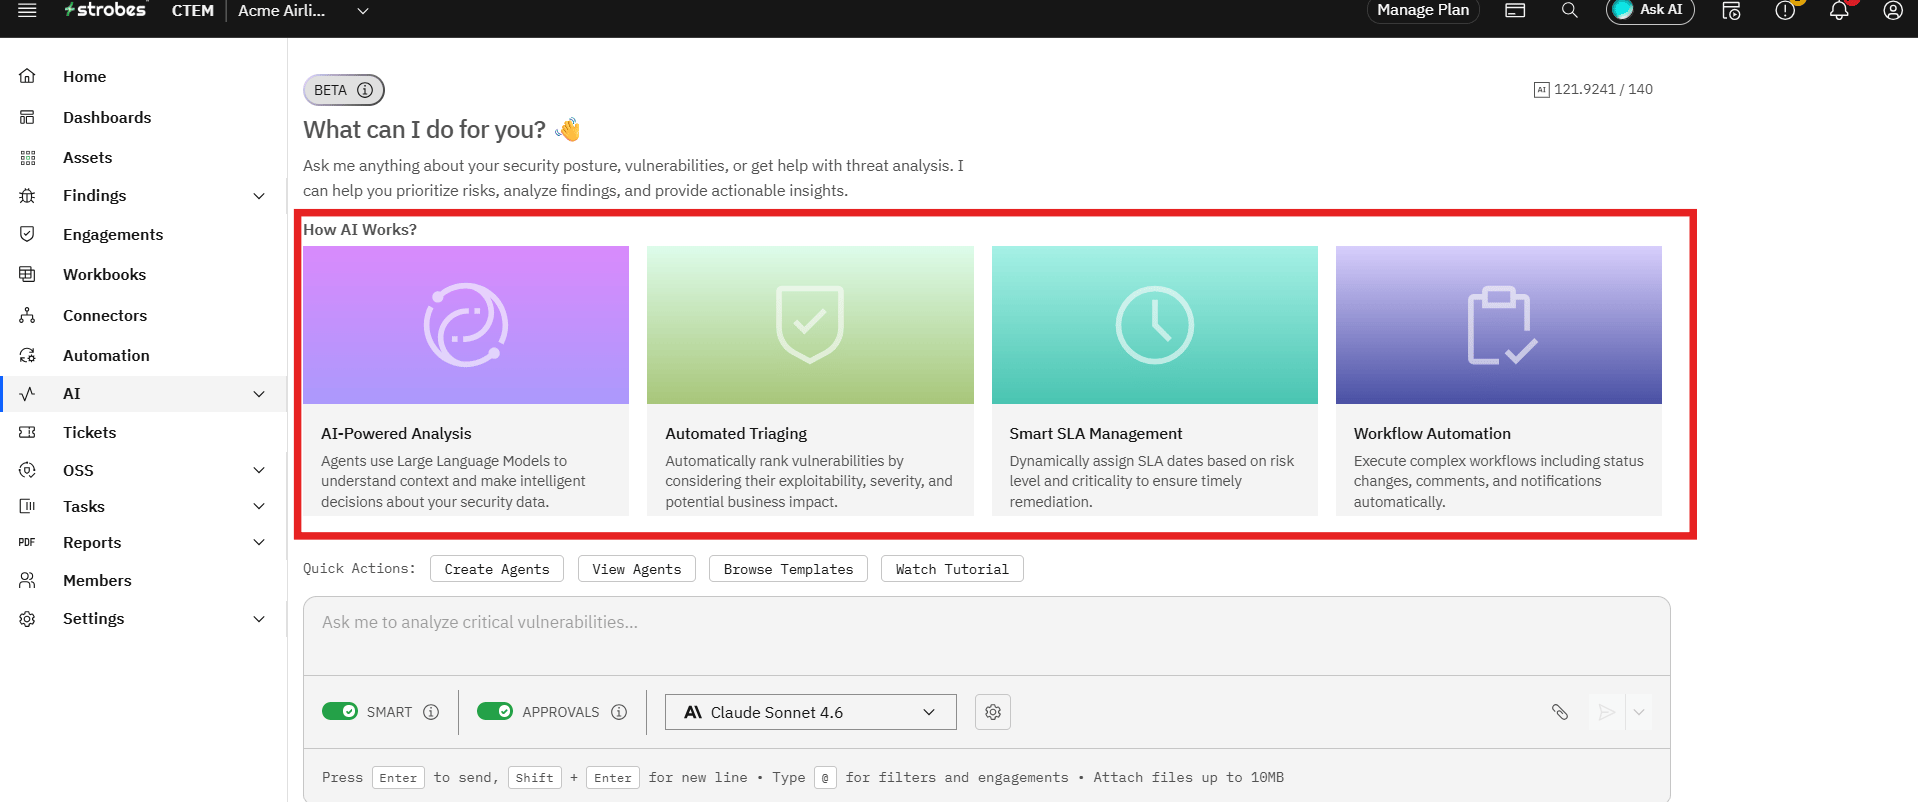This screenshot has height=802, width=1918.
Task: Open the user profile icon
Action: point(1892,10)
